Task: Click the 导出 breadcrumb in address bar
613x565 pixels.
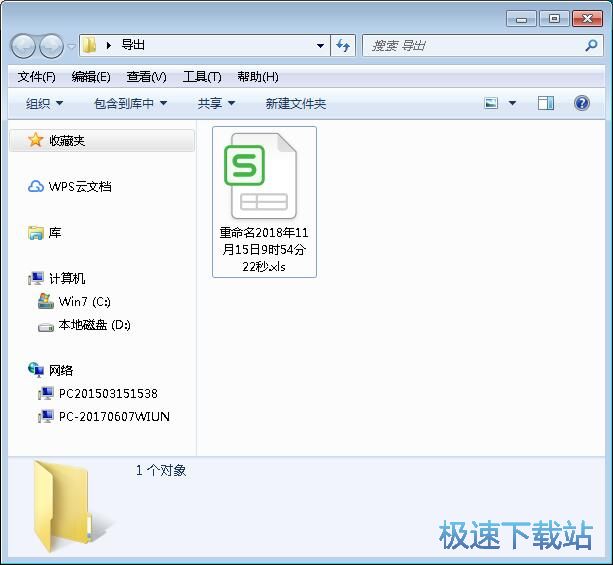Action: click(133, 45)
